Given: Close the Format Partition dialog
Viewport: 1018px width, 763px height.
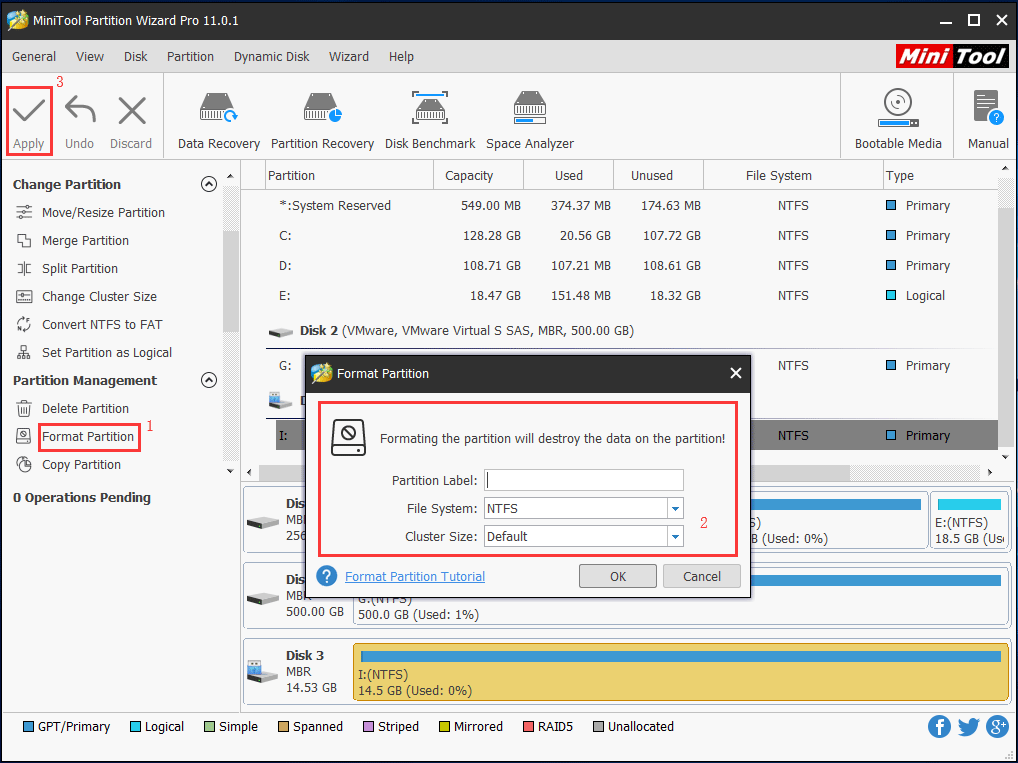Looking at the screenshot, I should [735, 373].
